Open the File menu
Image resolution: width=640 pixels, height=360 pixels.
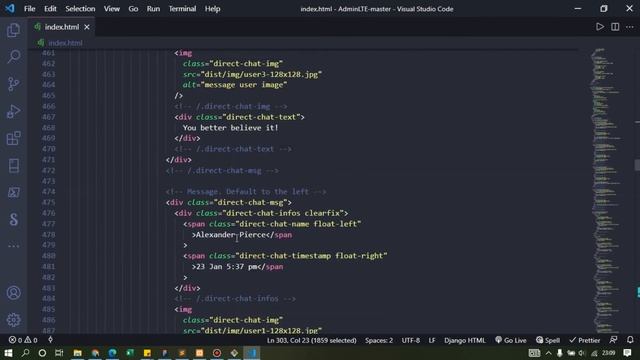[x=29, y=9]
